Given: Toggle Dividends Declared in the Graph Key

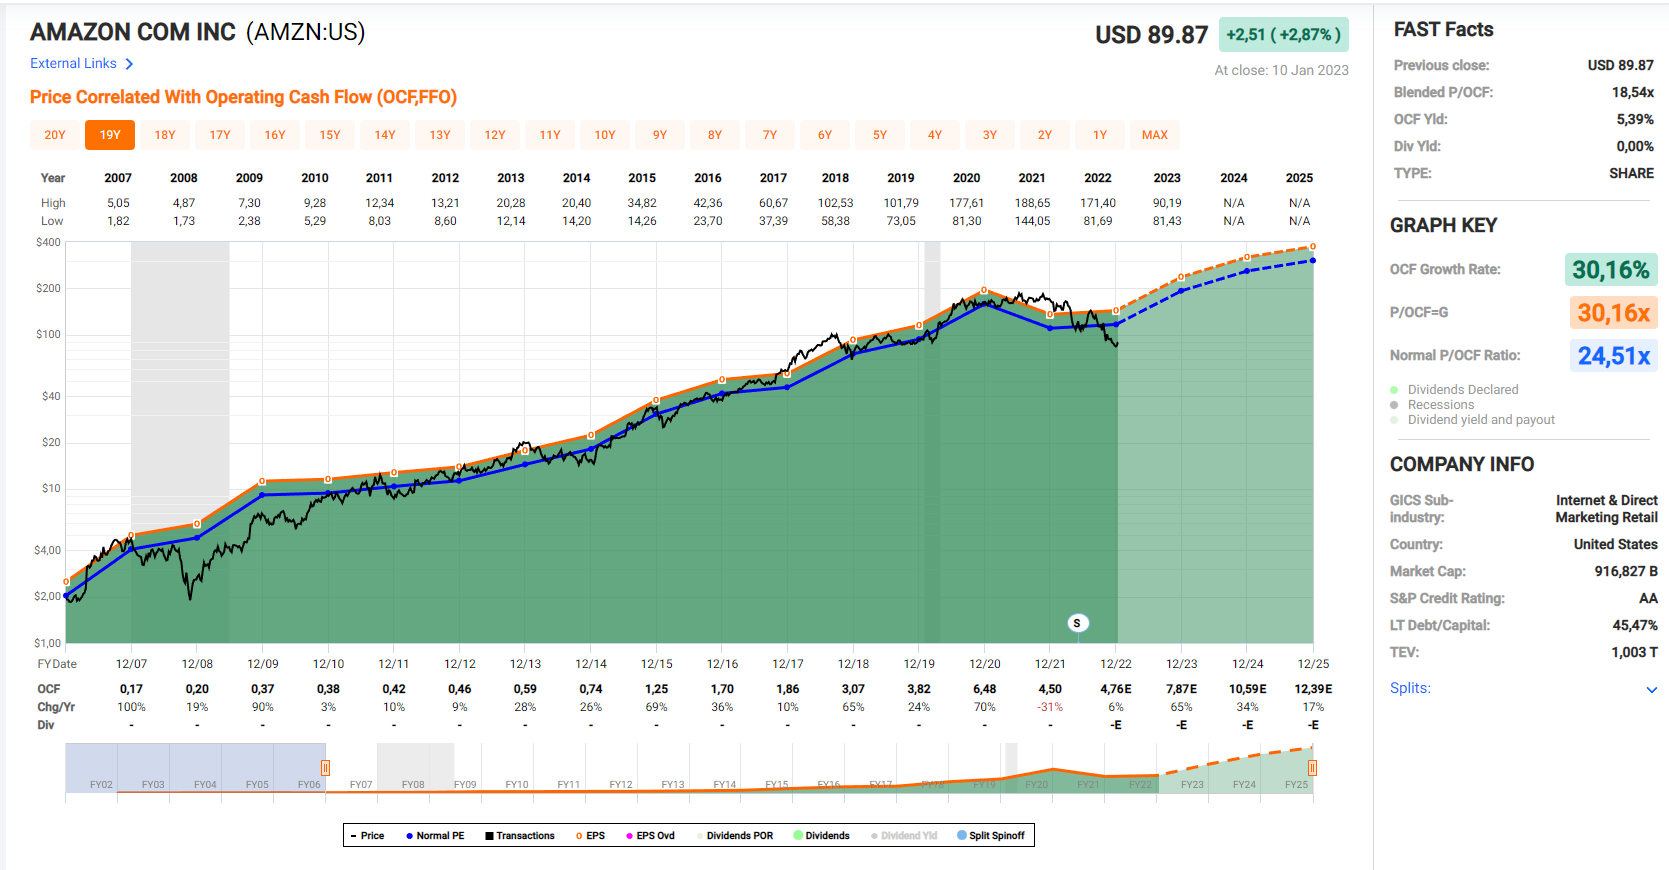Looking at the screenshot, I should pos(1462,390).
